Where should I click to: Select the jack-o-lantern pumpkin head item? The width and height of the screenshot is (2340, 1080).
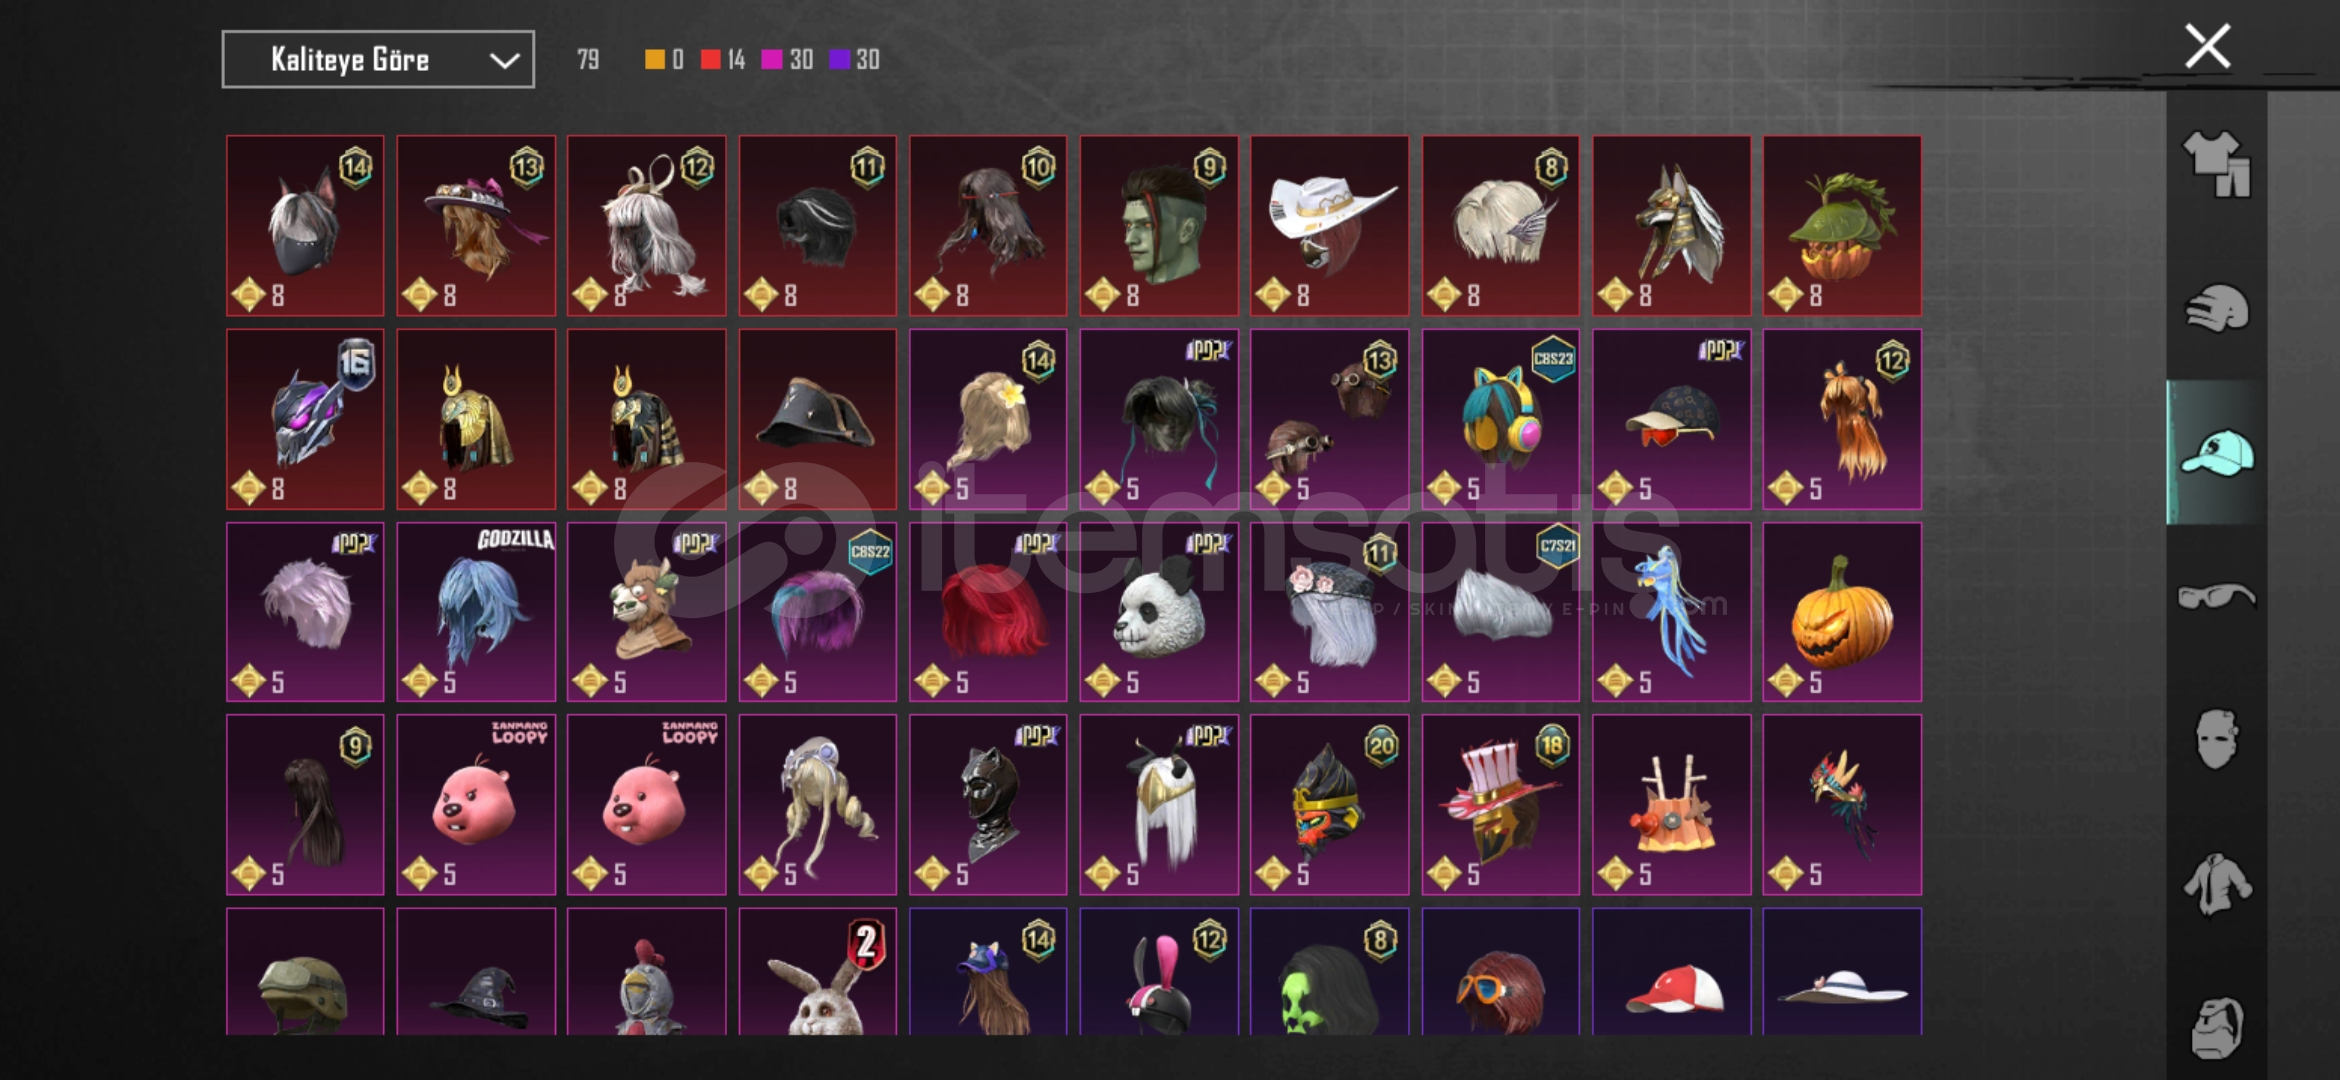pos(1842,612)
